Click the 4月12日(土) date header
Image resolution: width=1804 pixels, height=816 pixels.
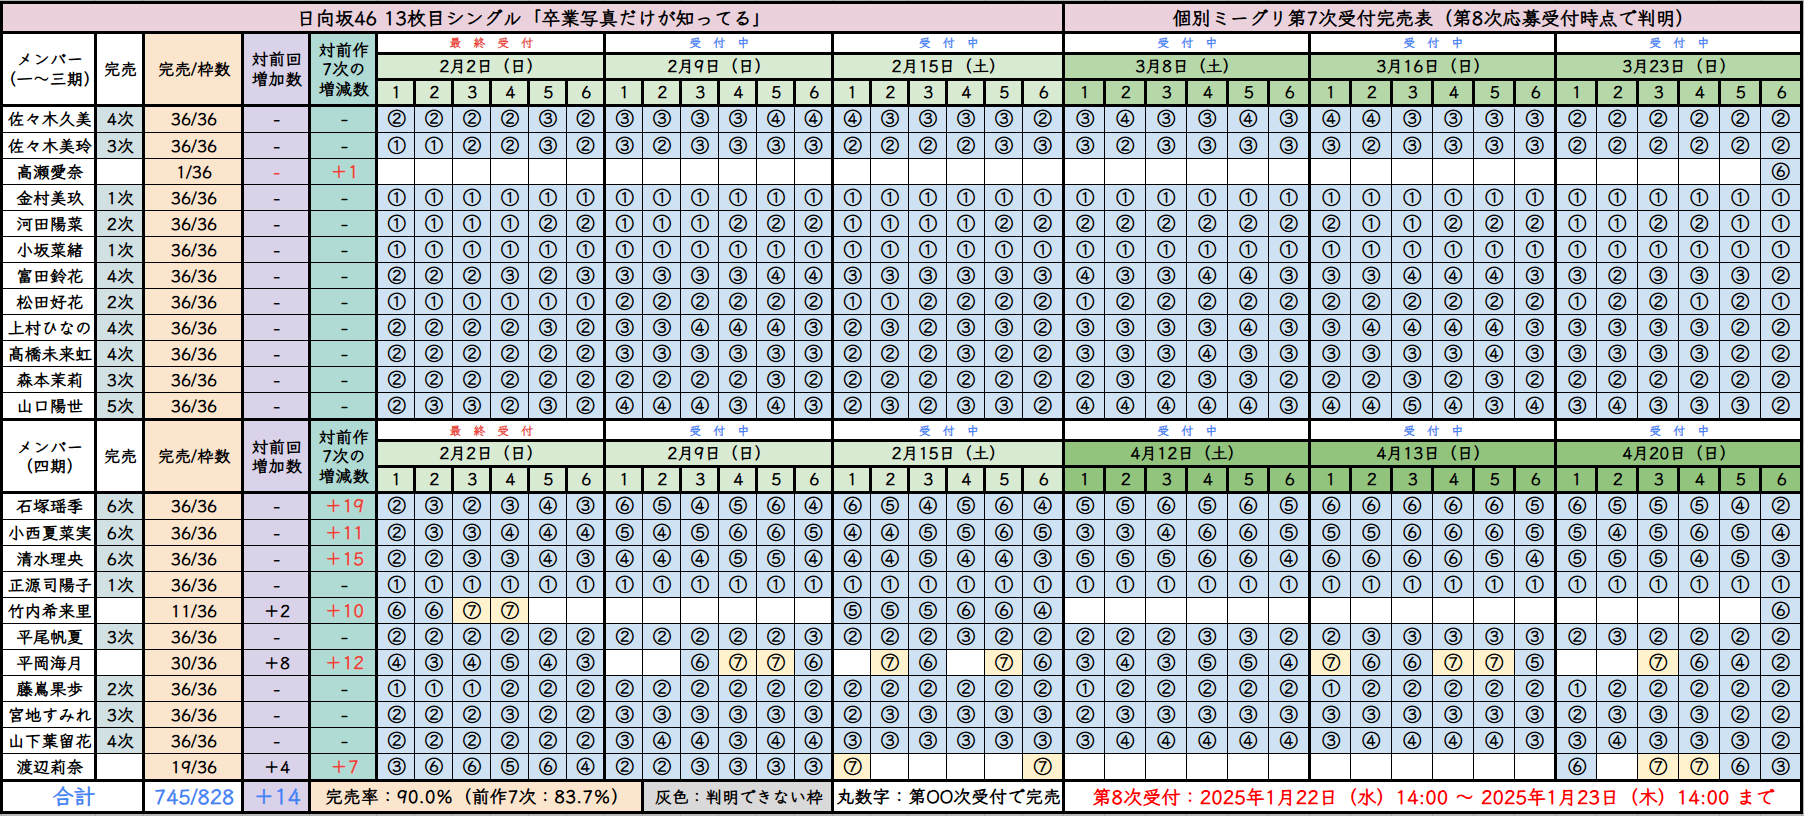point(1186,453)
